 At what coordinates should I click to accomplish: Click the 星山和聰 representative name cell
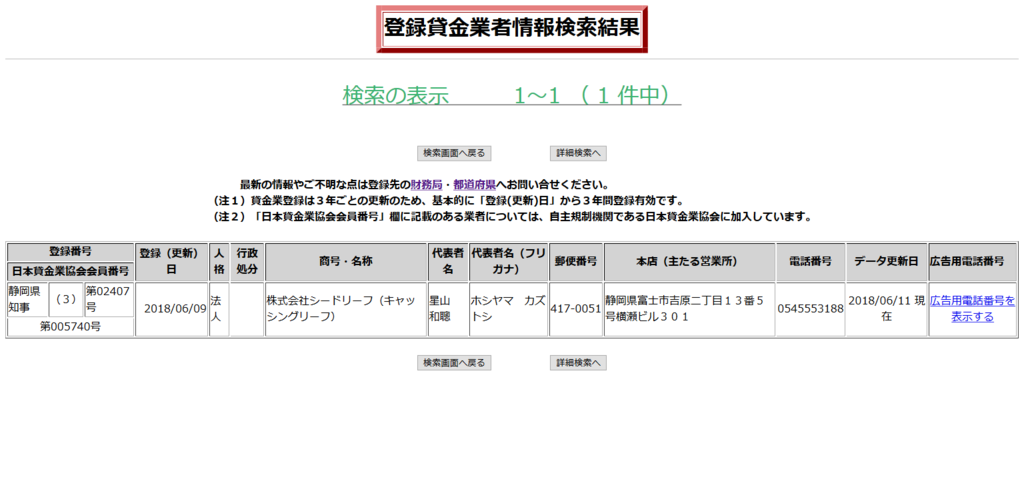pyautogui.click(x=447, y=309)
